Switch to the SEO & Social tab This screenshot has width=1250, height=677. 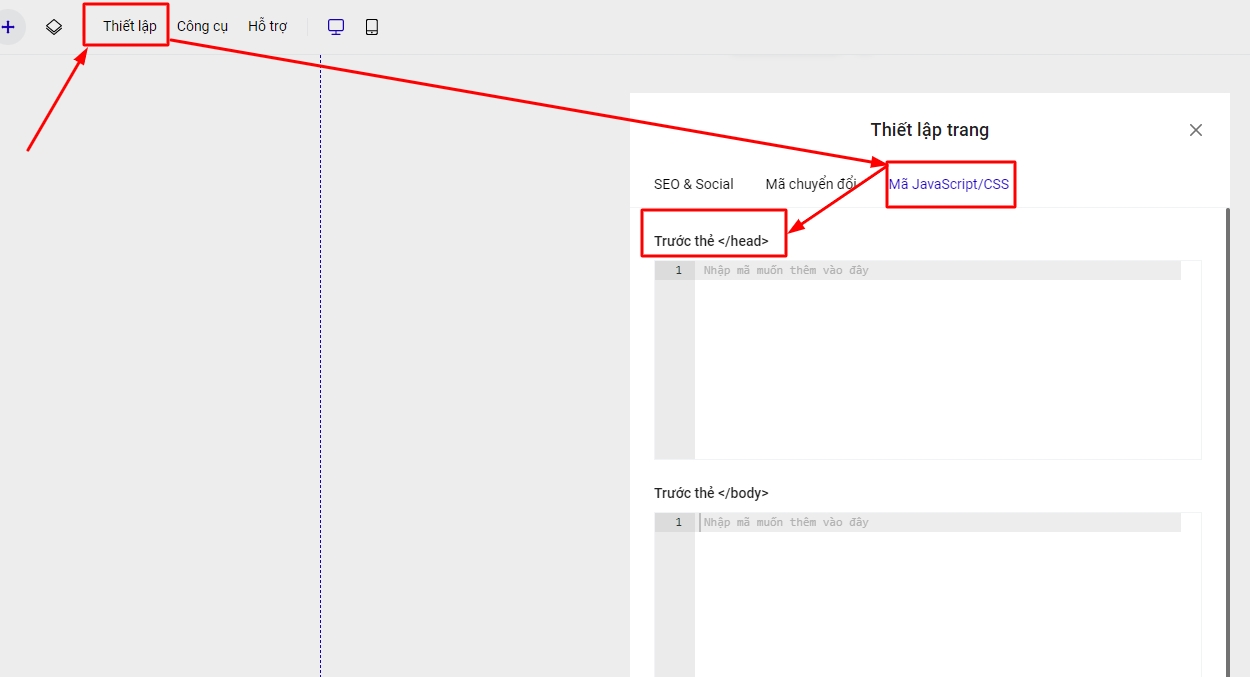693,184
